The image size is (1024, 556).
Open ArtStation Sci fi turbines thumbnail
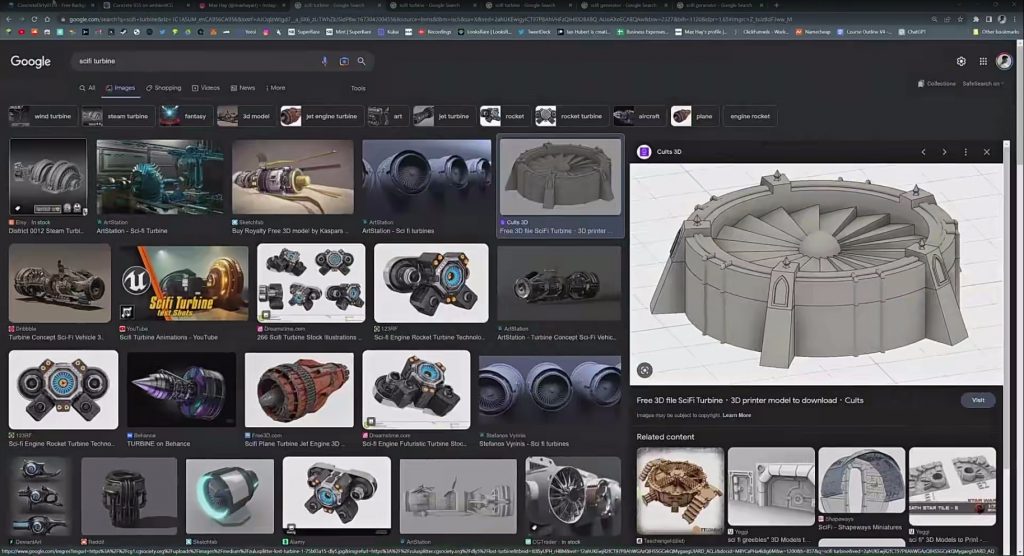click(426, 176)
